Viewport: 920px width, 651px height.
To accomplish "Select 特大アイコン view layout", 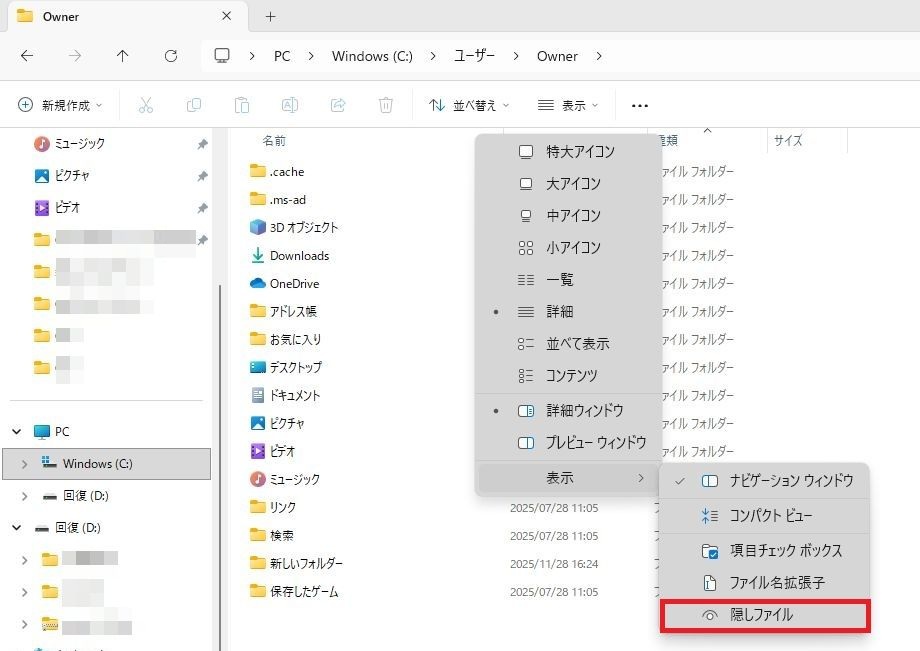I will coord(580,152).
